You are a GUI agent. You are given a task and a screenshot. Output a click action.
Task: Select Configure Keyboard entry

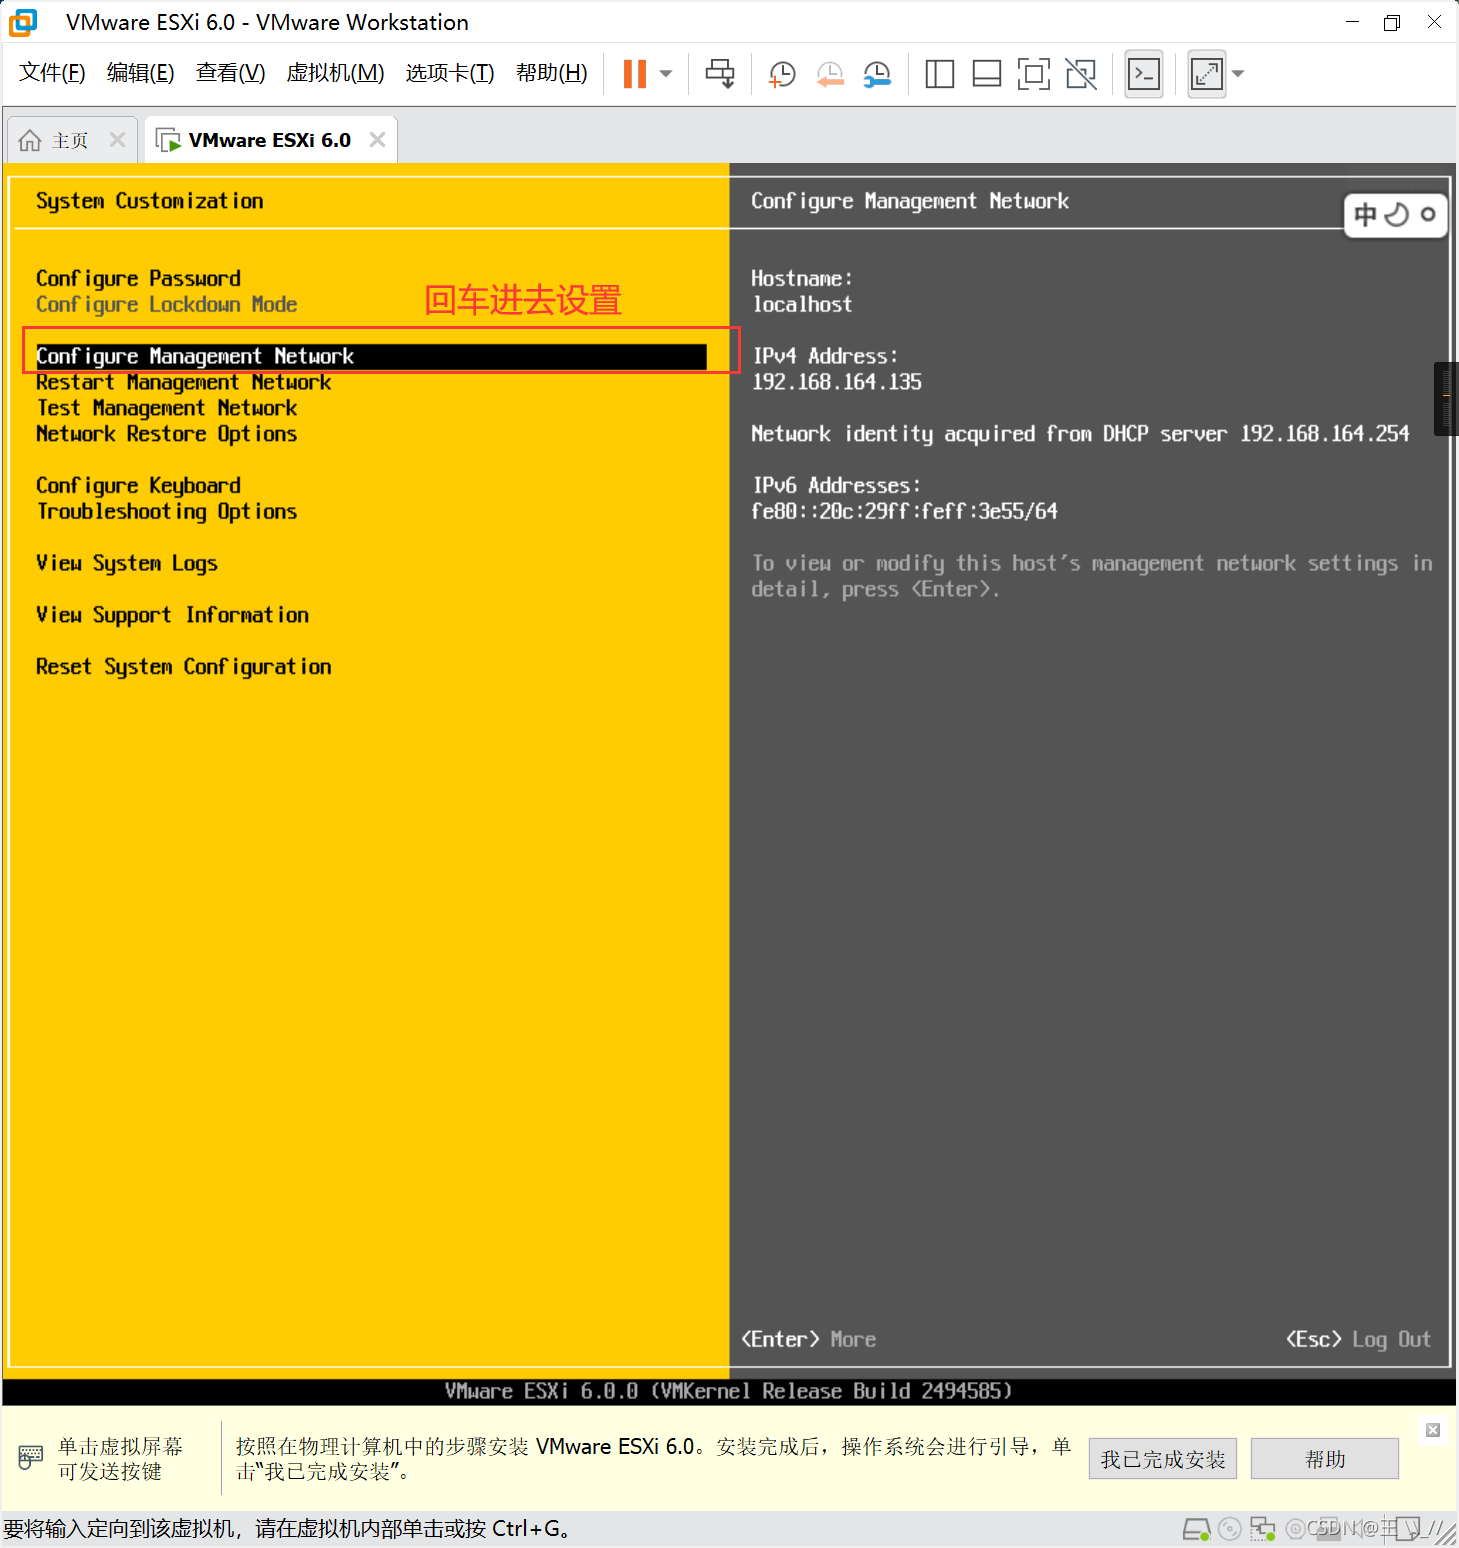pos(138,485)
